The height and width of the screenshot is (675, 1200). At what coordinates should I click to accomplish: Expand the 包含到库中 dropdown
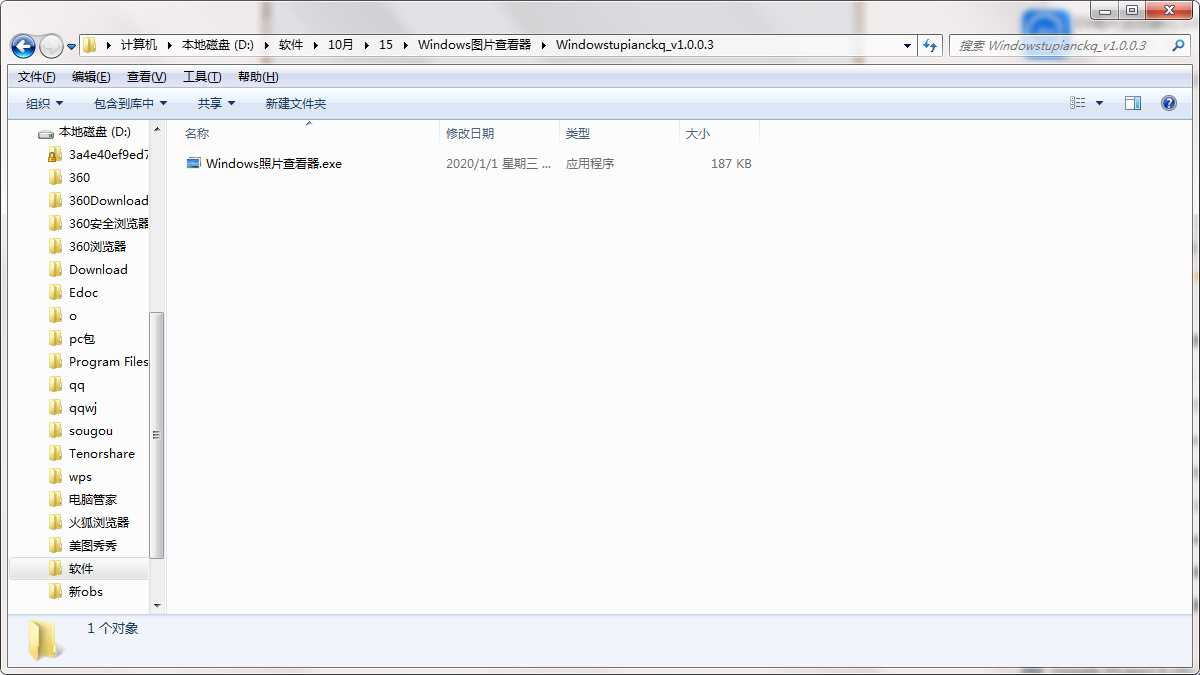tap(130, 103)
